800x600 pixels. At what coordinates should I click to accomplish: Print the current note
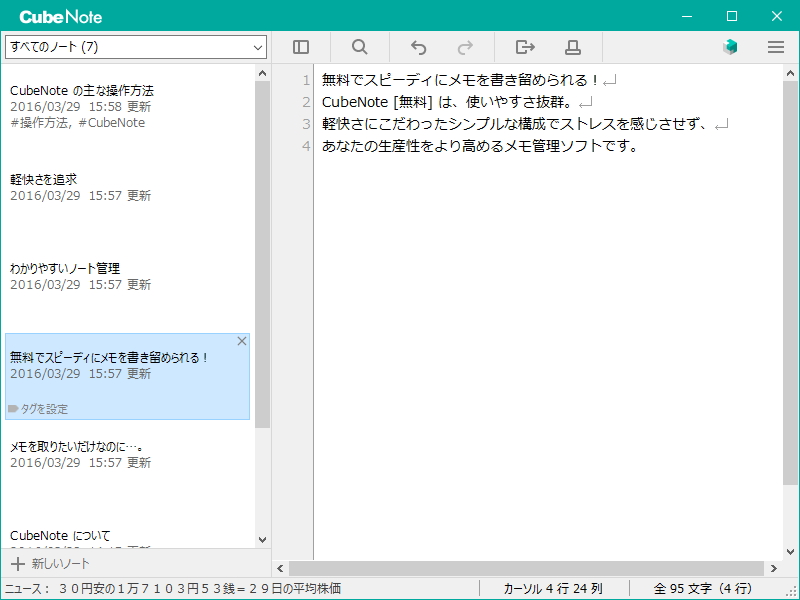pos(572,47)
